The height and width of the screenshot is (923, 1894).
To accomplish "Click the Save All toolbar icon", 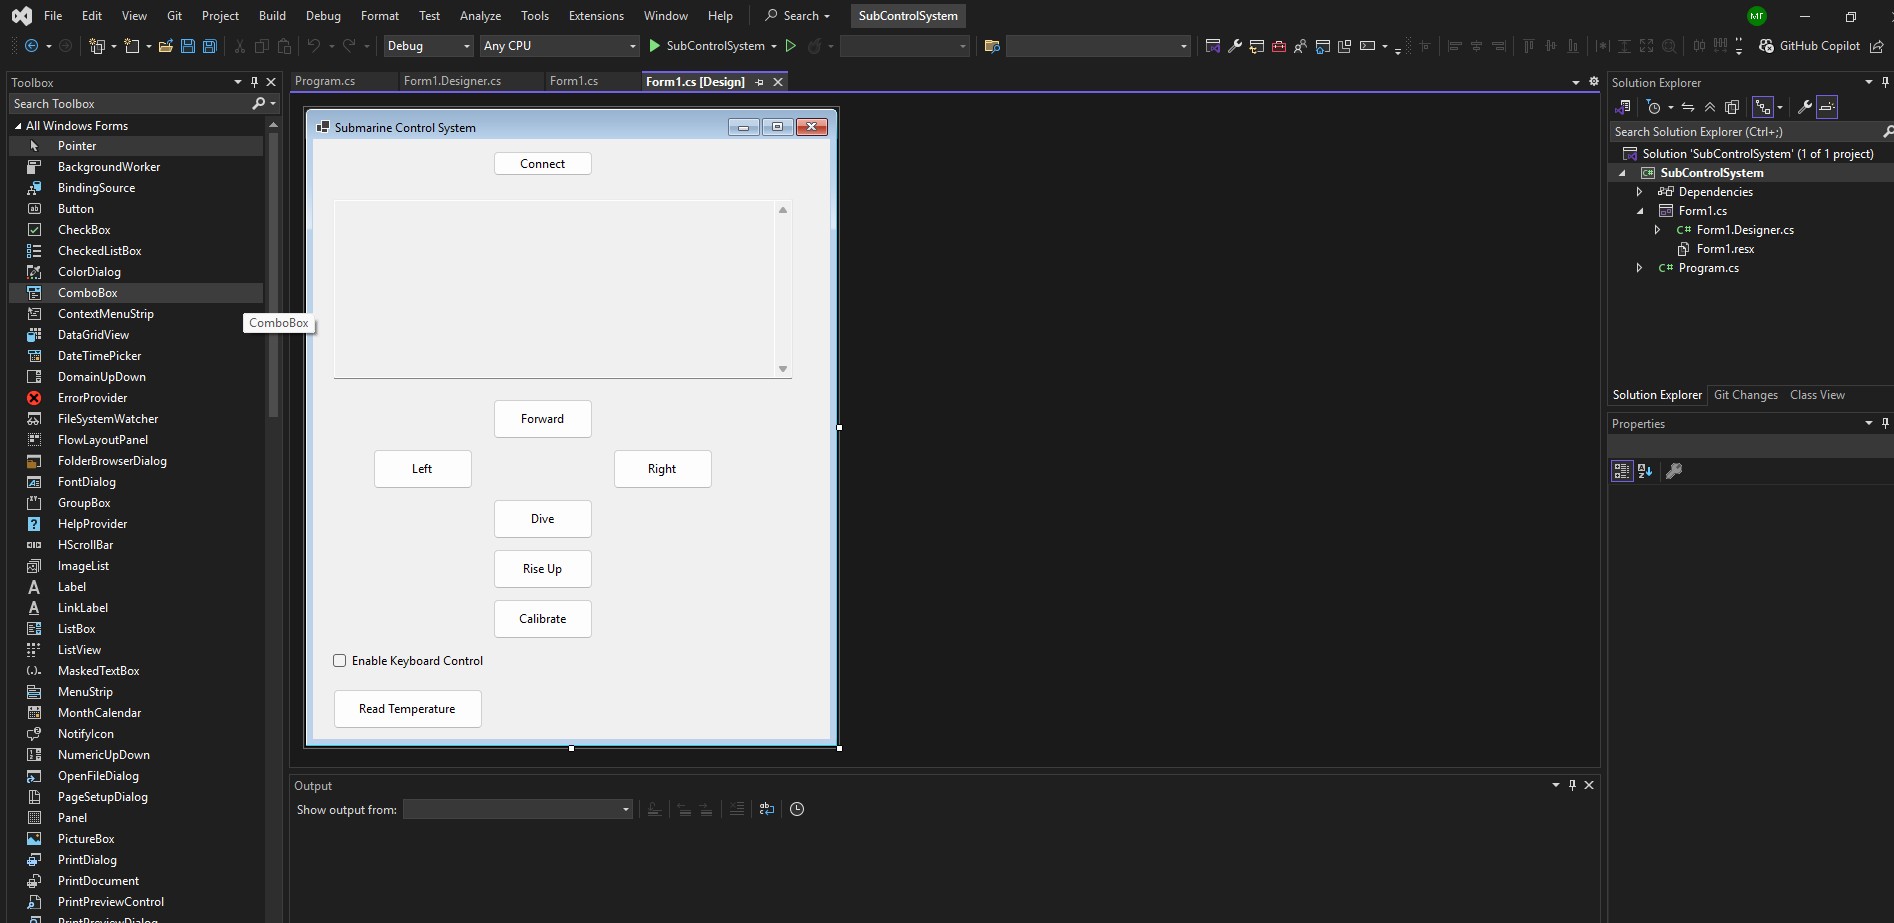I will [x=209, y=46].
